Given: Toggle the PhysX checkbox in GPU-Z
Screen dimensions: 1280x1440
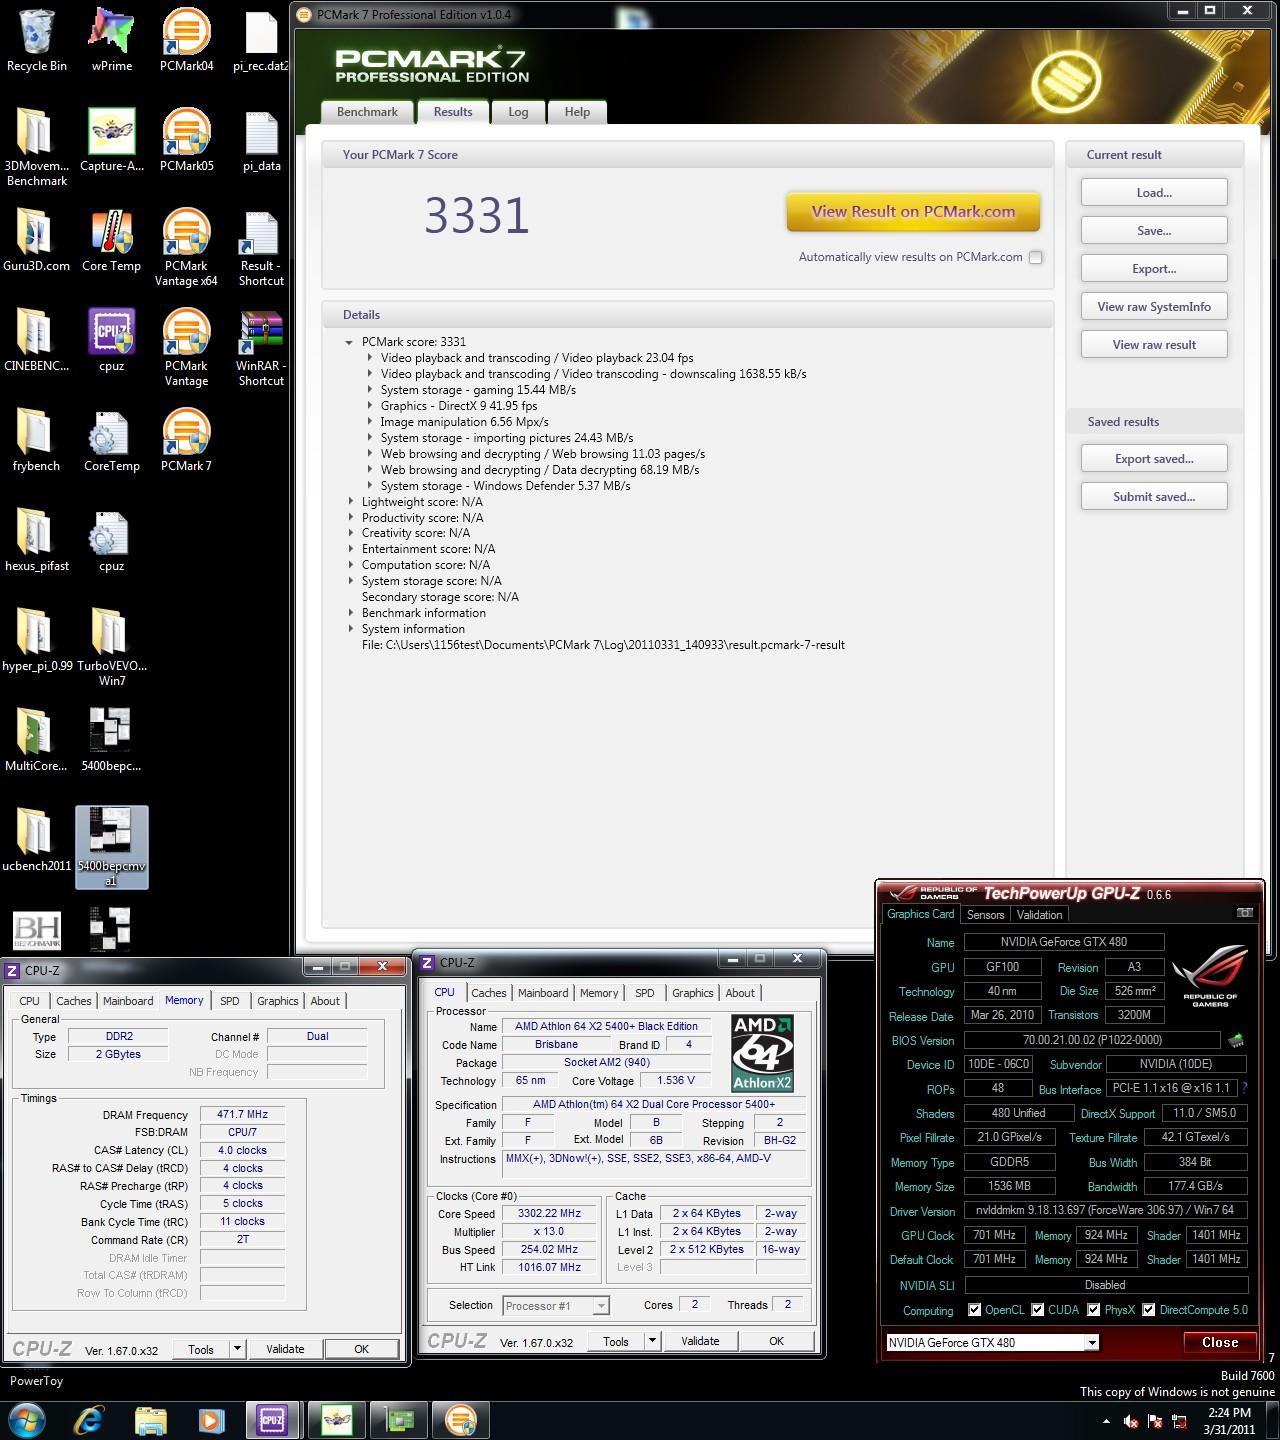Looking at the screenshot, I should click(1093, 1310).
